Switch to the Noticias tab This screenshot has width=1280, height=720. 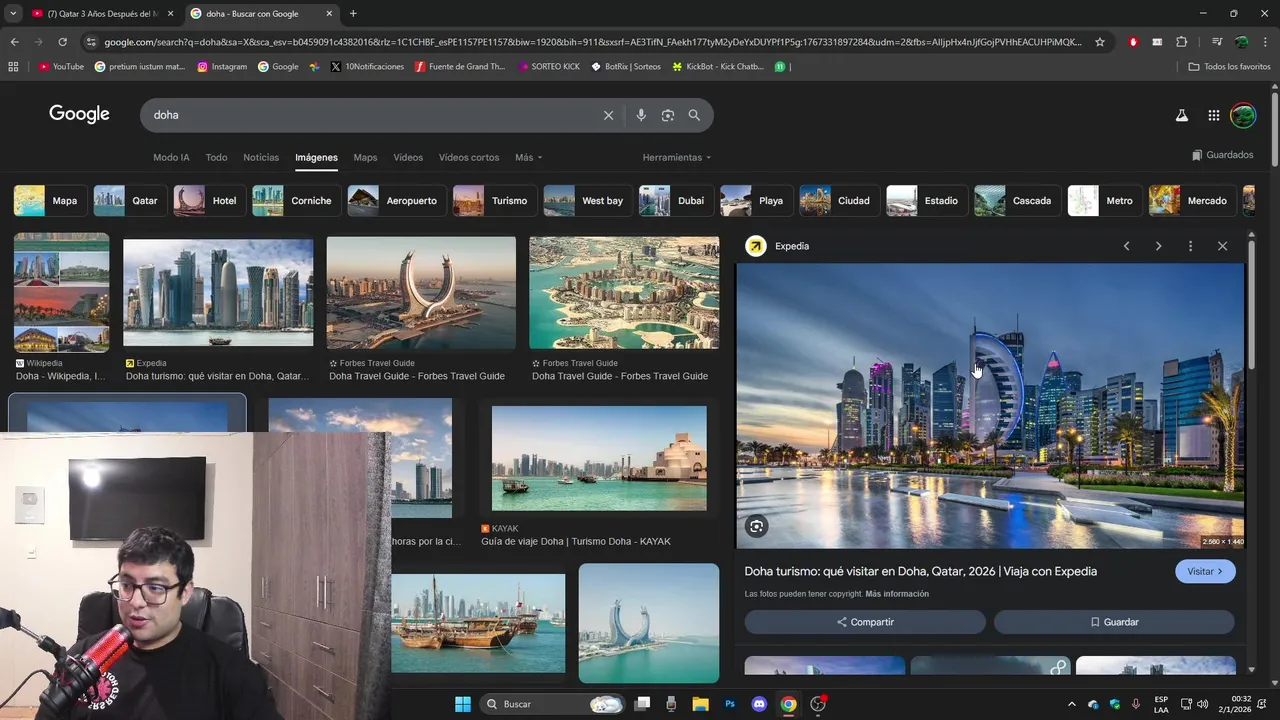[x=261, y=157]
